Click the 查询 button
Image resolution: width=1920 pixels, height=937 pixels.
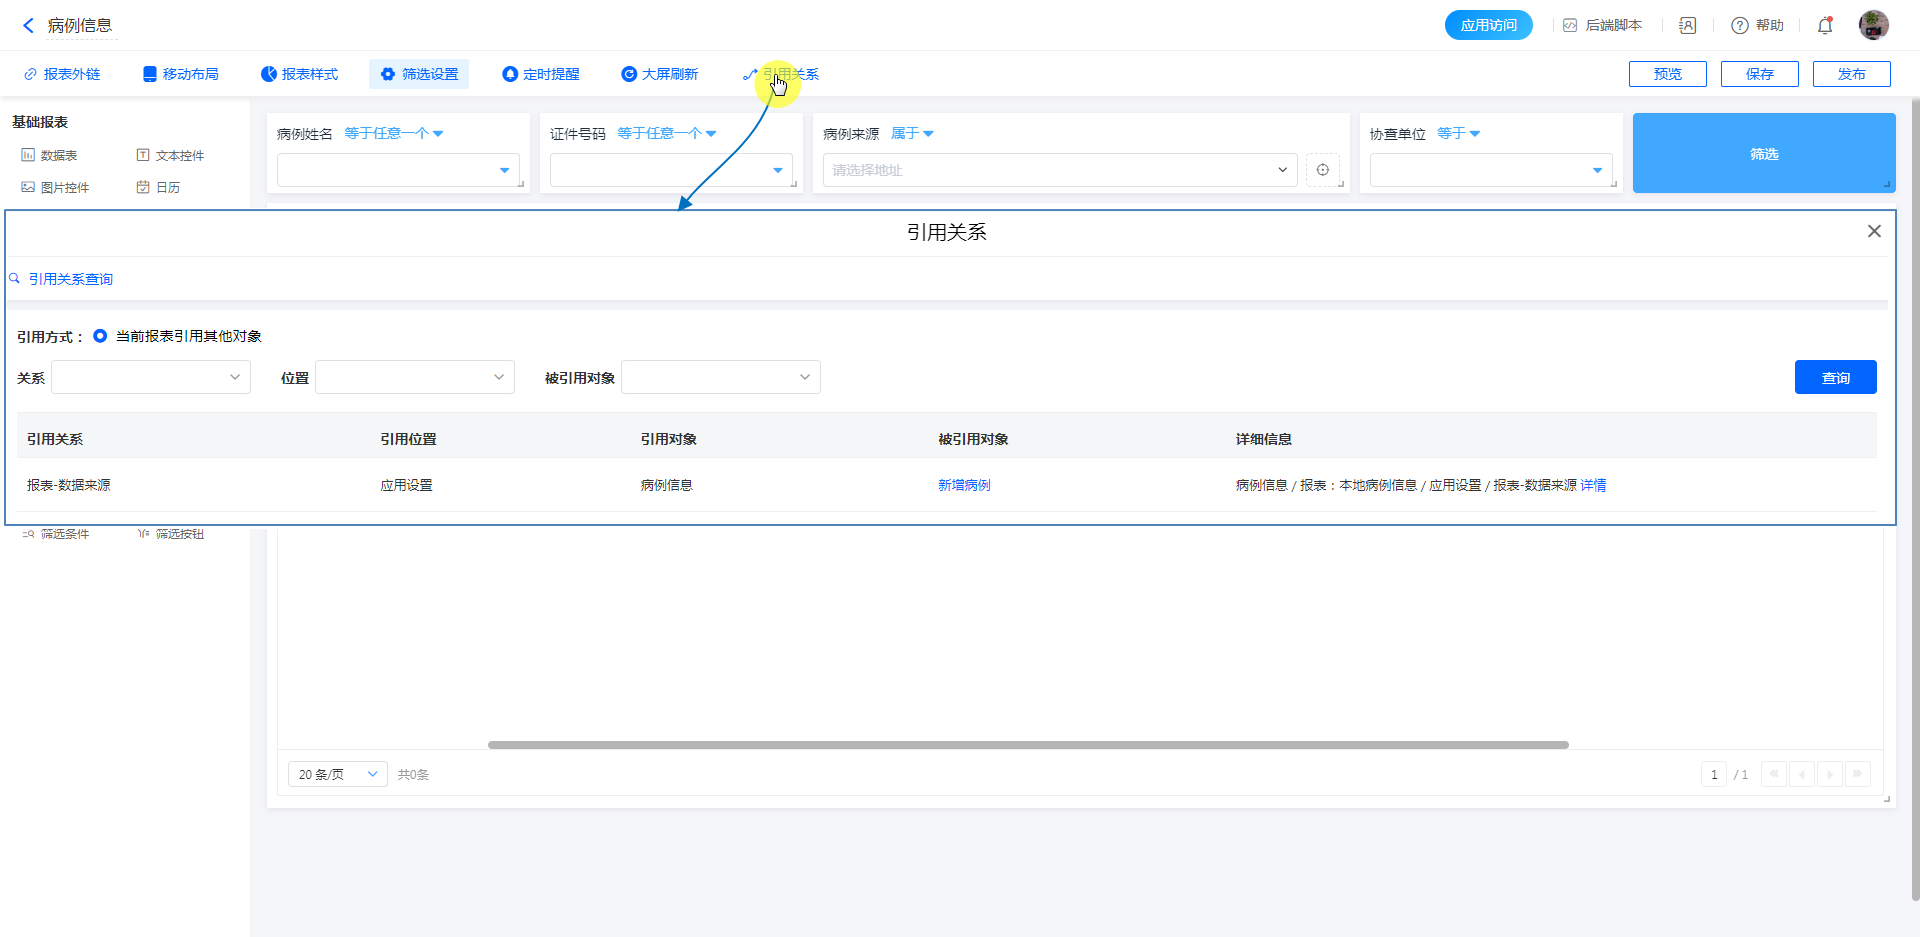click(x=1835, y=377)
